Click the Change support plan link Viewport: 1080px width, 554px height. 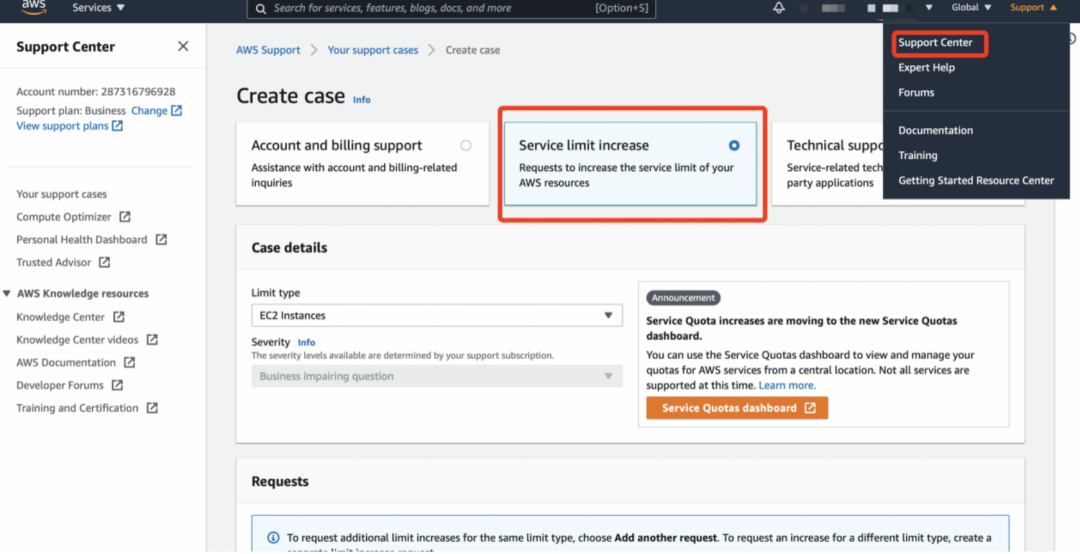point(149,110)
